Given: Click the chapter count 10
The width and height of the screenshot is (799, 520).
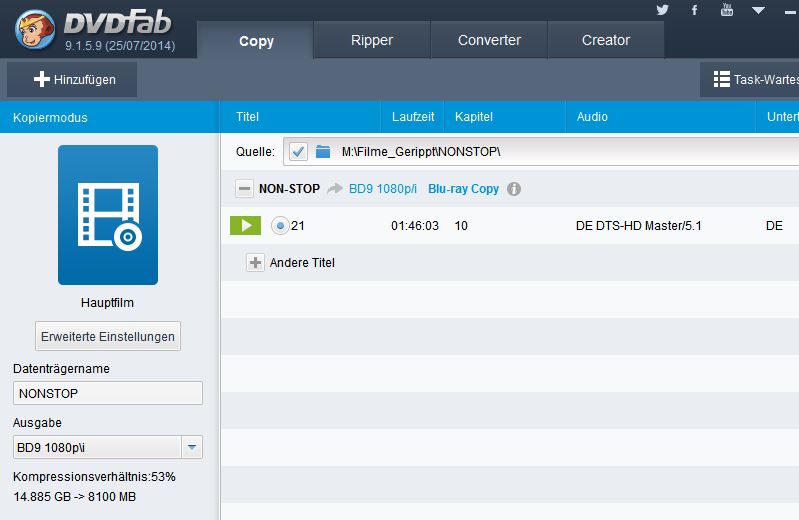Looking at the screenshot, I should [461, 225].
